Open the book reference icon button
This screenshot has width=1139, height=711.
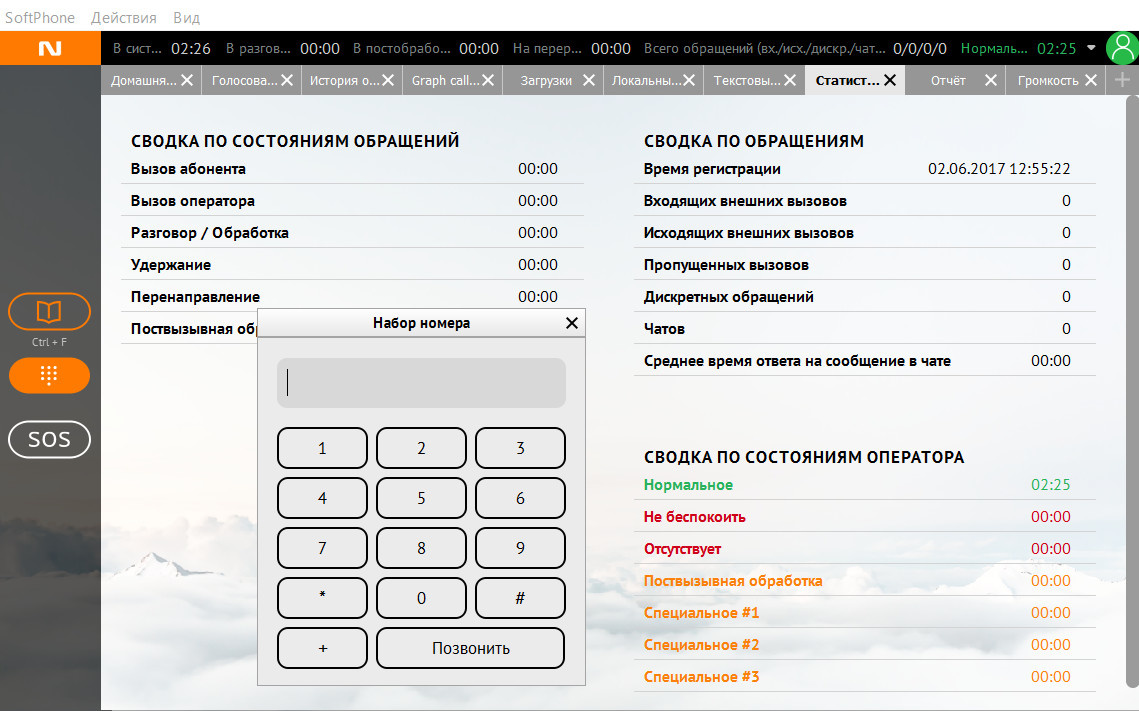(49, 312)
